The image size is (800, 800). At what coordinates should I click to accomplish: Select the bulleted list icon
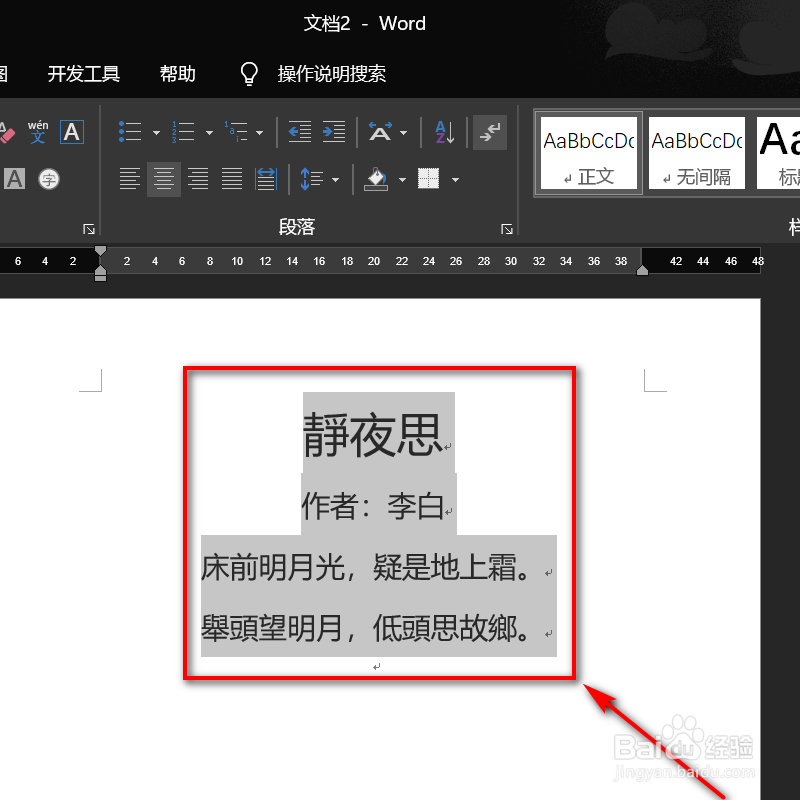[x=129, y=131]
